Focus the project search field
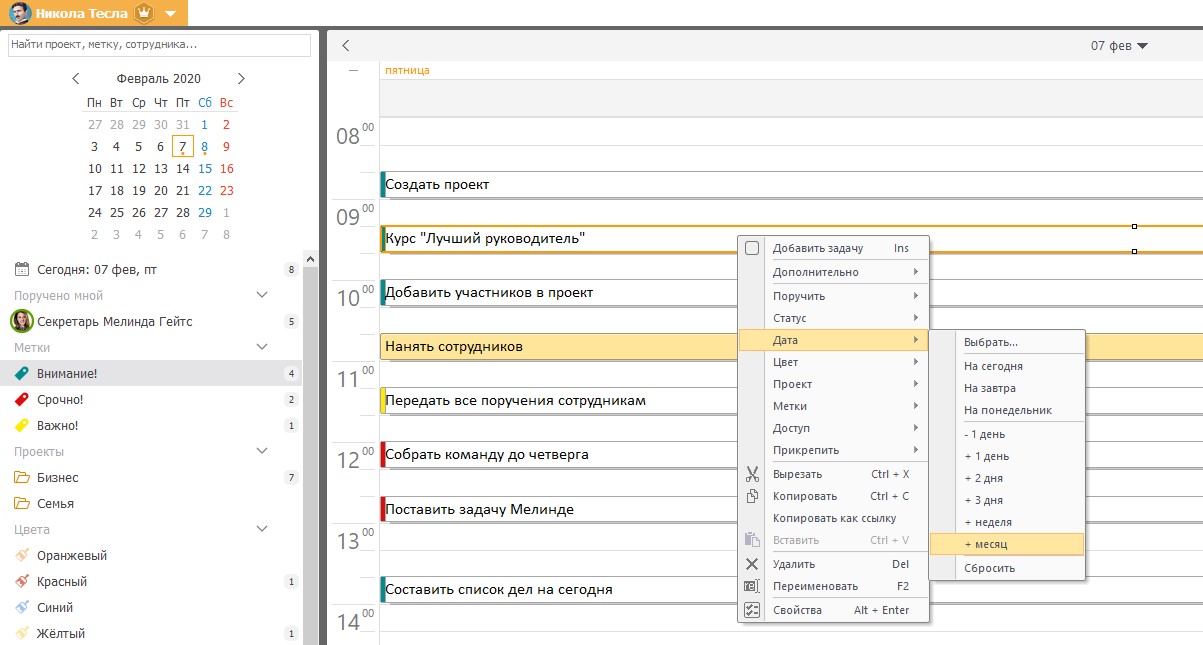Screen dimensions: 1203x645 click(160, 45)
